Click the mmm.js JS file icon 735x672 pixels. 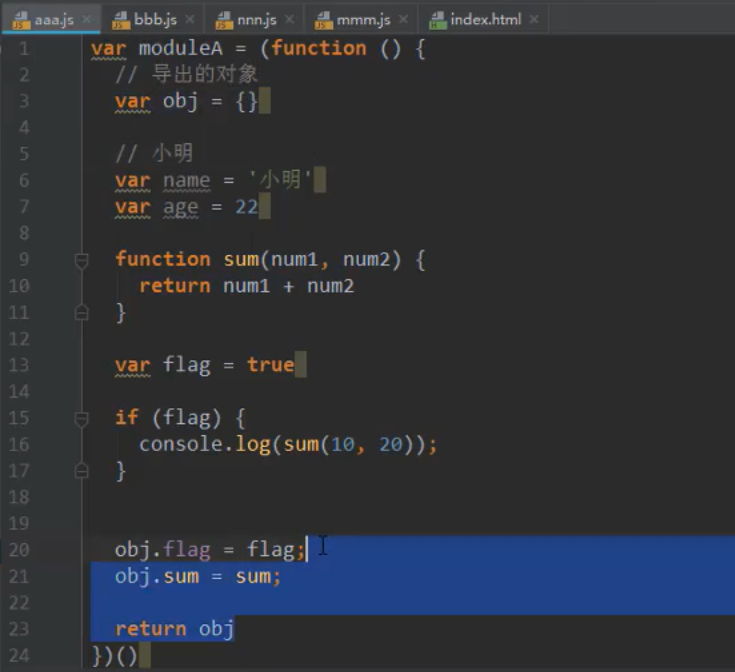324,20
